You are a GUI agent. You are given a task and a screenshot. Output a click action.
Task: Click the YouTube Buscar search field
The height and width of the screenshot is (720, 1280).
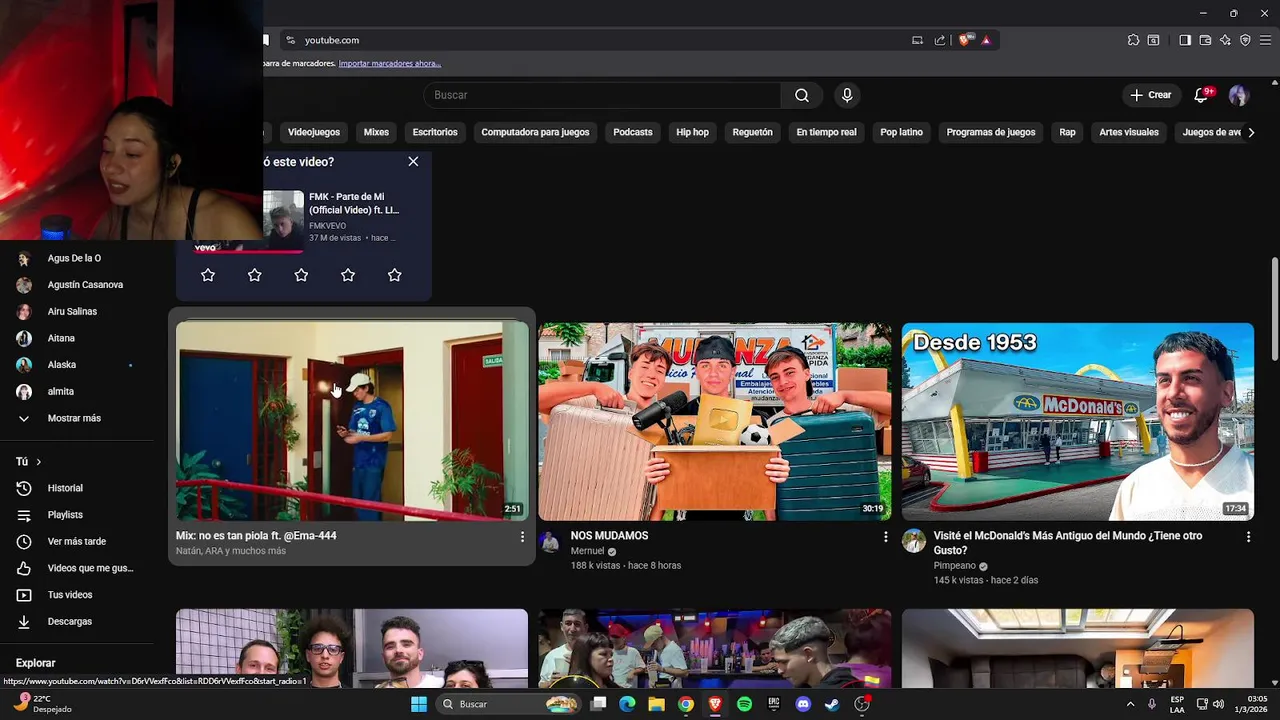(x=603, y=95)
